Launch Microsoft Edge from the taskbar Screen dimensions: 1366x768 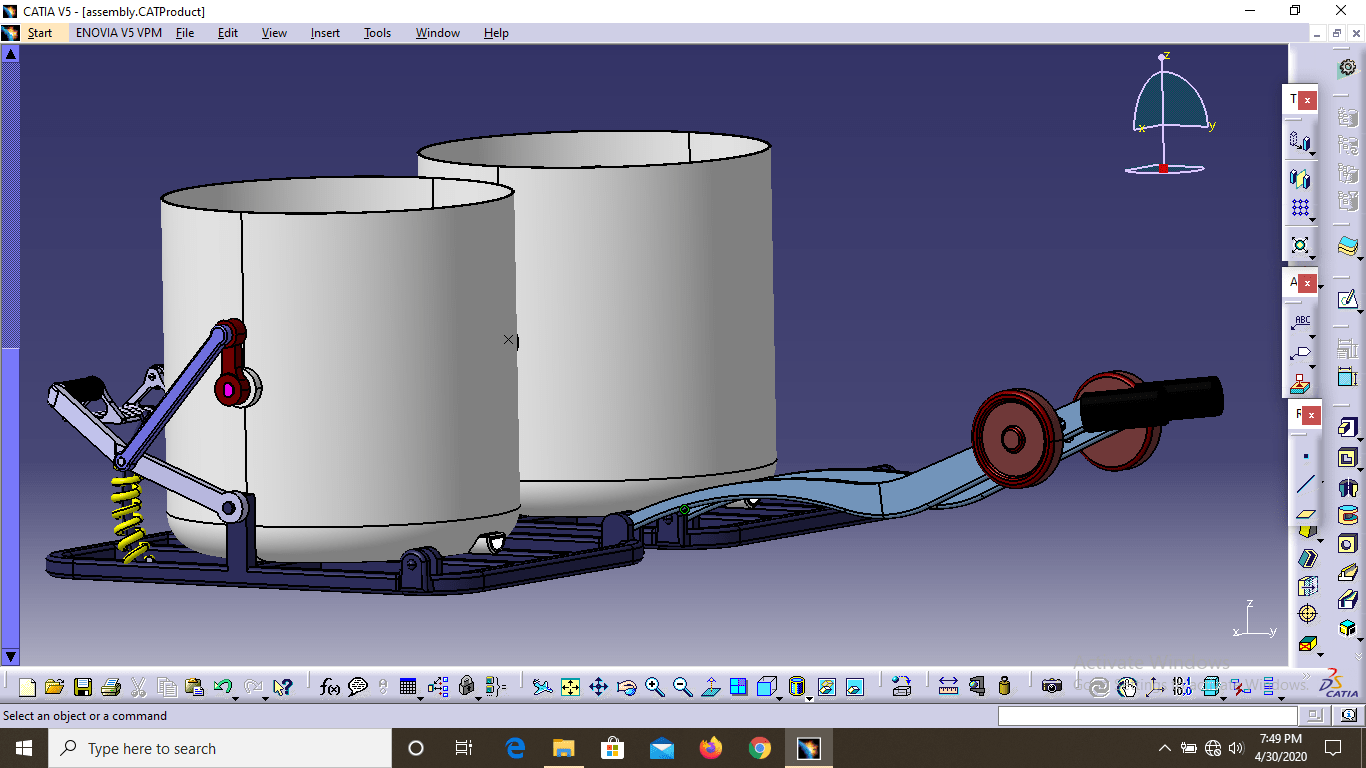point(515,748)
